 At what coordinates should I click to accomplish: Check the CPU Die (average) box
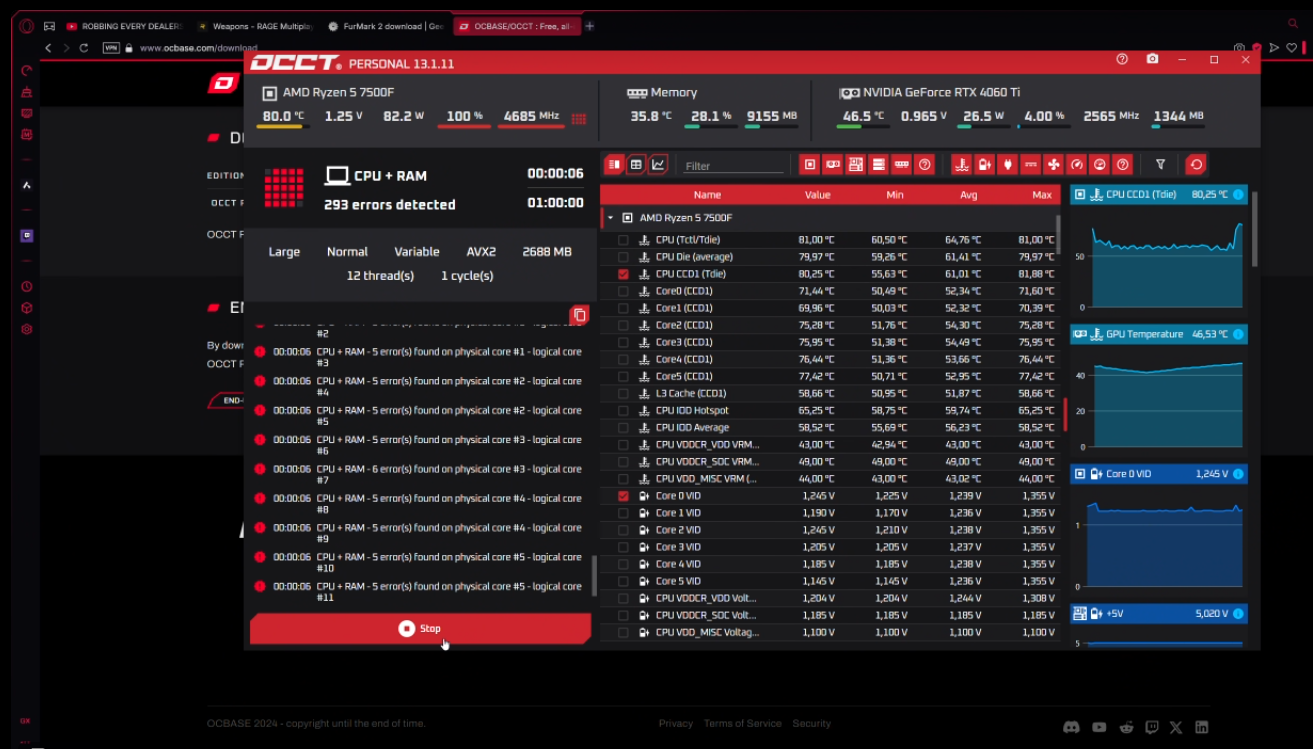[624, 257]
